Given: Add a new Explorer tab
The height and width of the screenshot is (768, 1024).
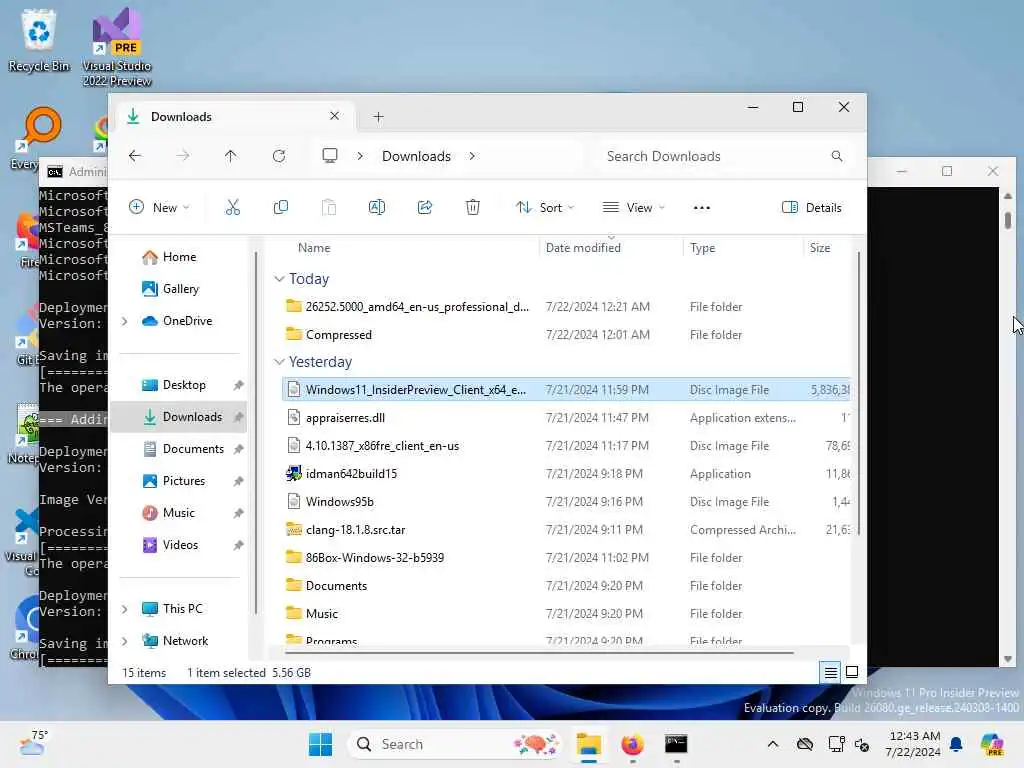Looking at the screenshot, I should [x=378, y=117].
